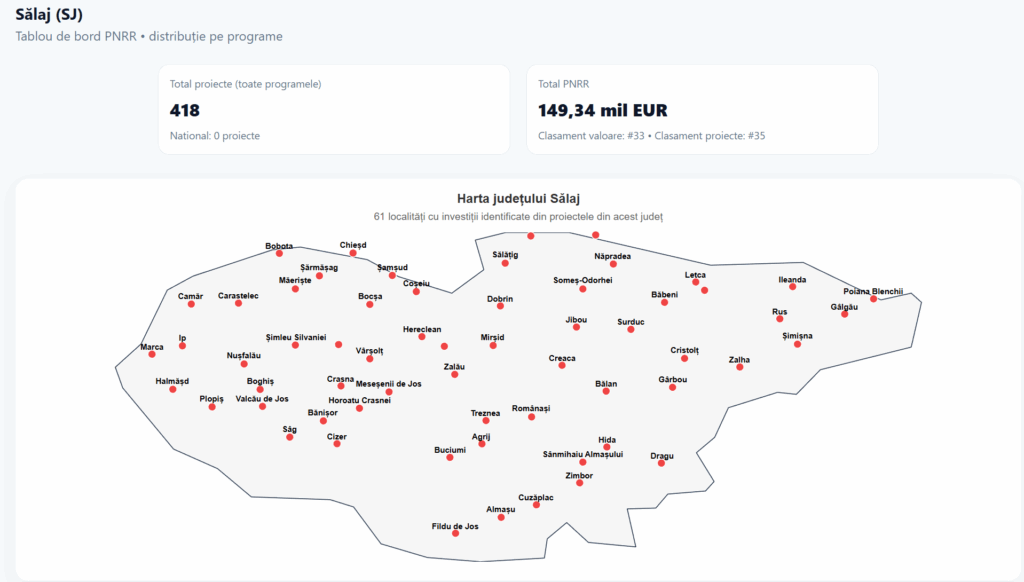1024x582 pixels.
Task: Select the Crasna map marker
Action: [x=341, y=386]
